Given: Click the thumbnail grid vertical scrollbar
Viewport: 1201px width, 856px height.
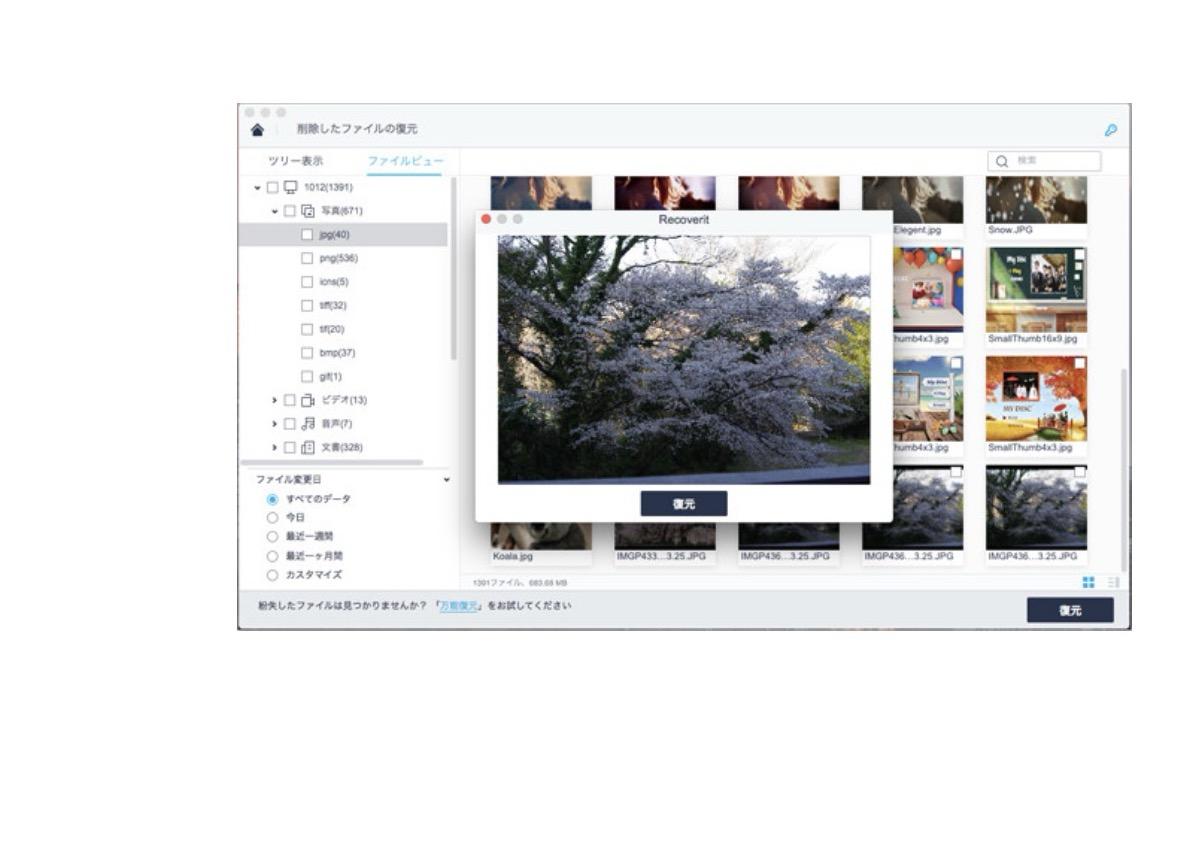Looking at the screenshot, I should coord(1123,470).
